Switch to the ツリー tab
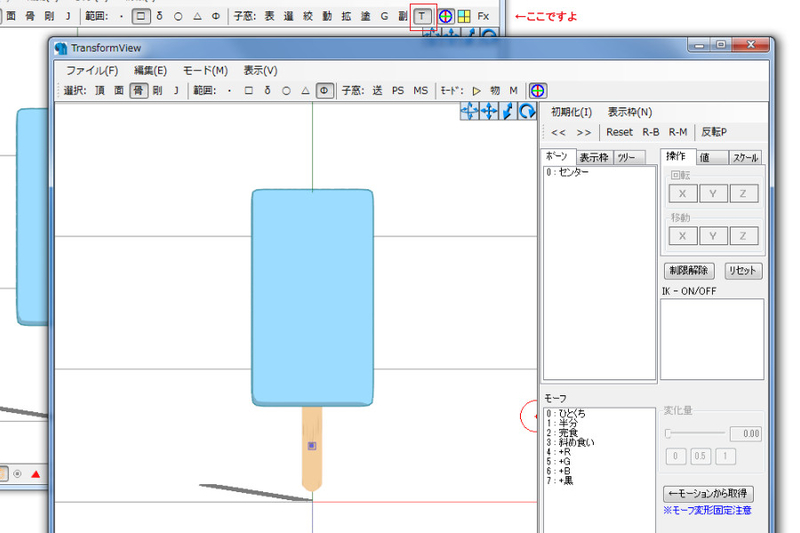The image size is (800, 533). (629, 158)
